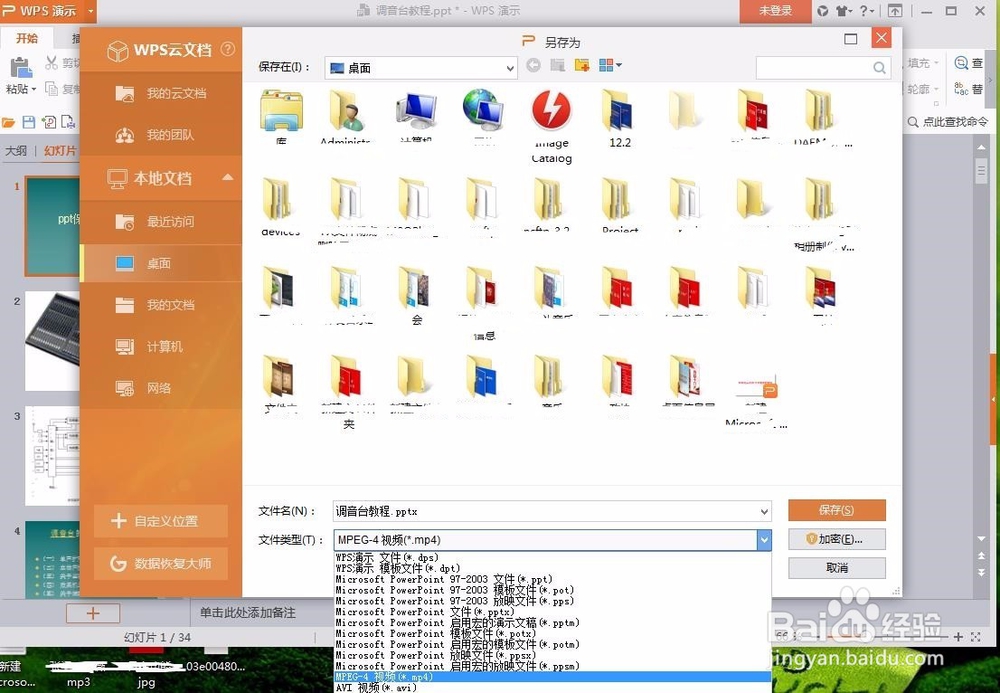Click the 开始 ribbon tab
This screenshot has width=1000, height=693.
[x=27, y=38]
